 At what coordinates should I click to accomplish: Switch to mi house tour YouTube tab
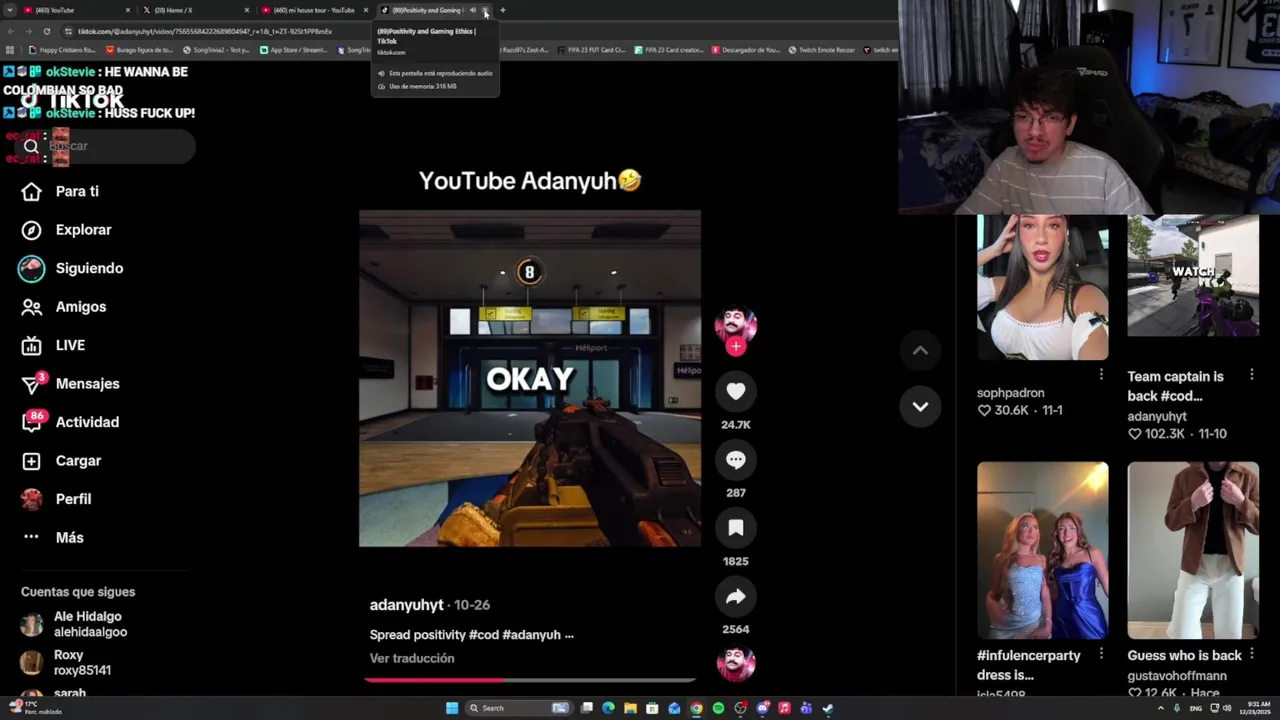point(313,10)
